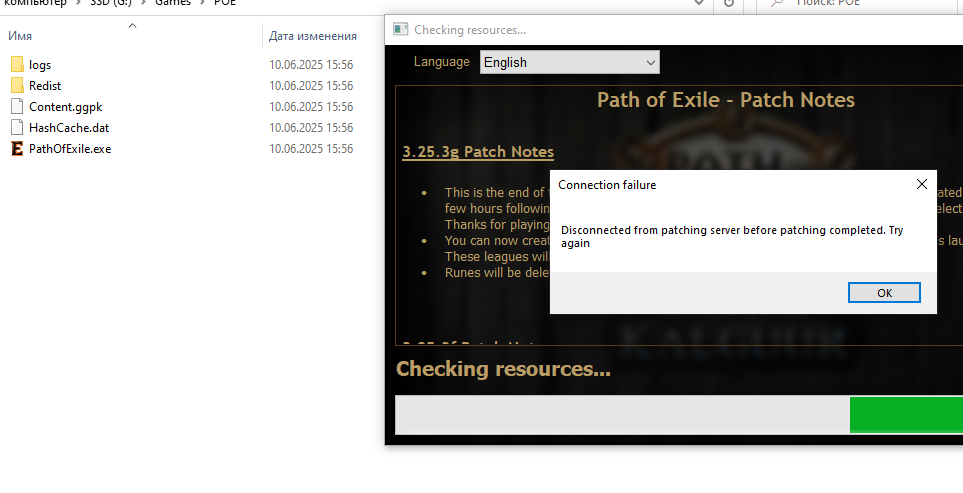Click the green patching progress bar

click(906, 414)
